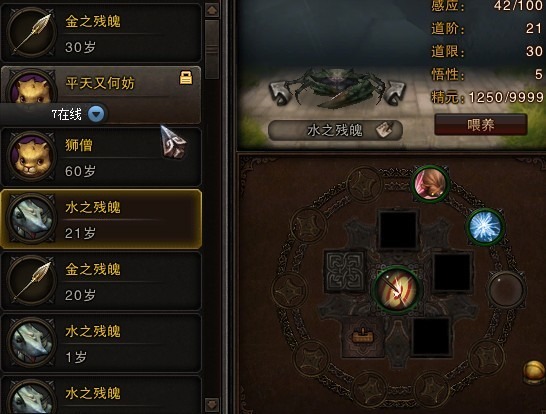Click the pet list scrollbar thumb
Viewport: 546px width, 414px height.
coord(212,49)
